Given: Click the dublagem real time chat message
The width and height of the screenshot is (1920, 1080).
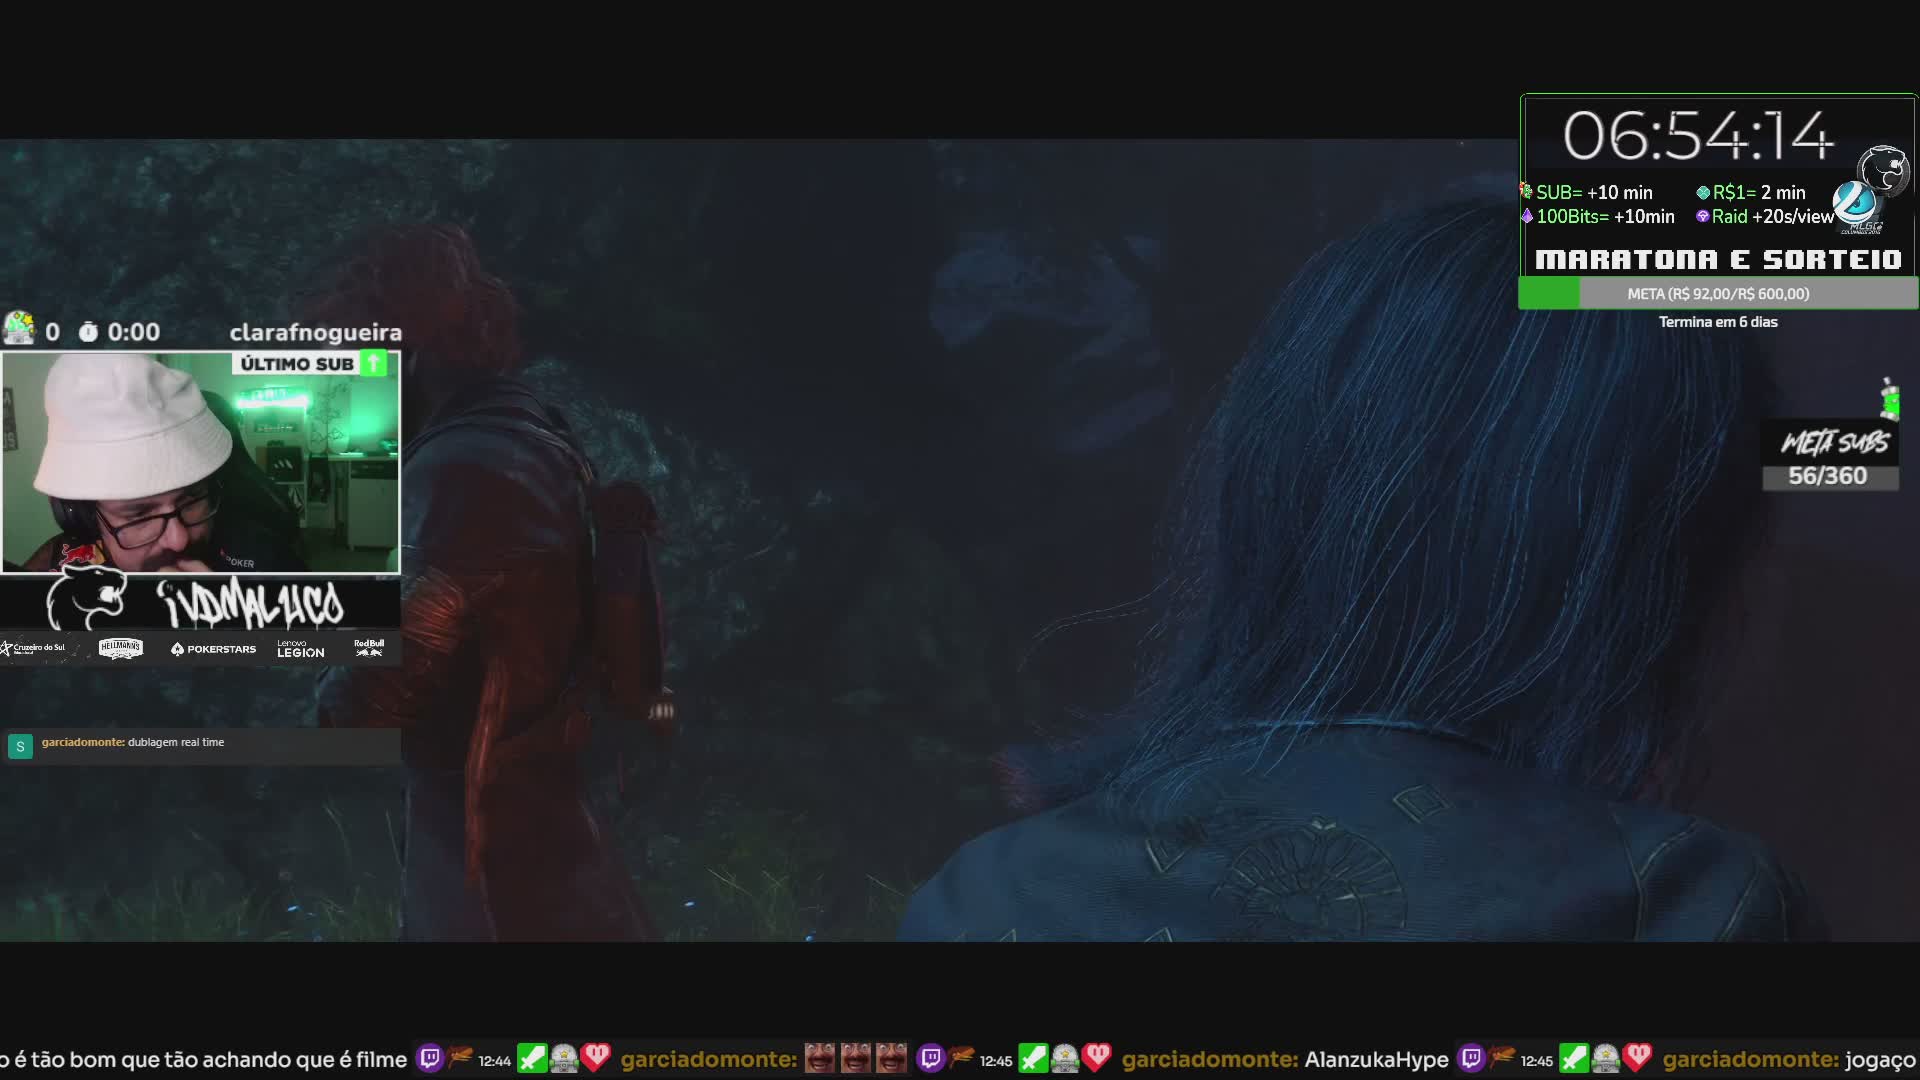Looking at the screenshot, I should (x=176, y=742).
